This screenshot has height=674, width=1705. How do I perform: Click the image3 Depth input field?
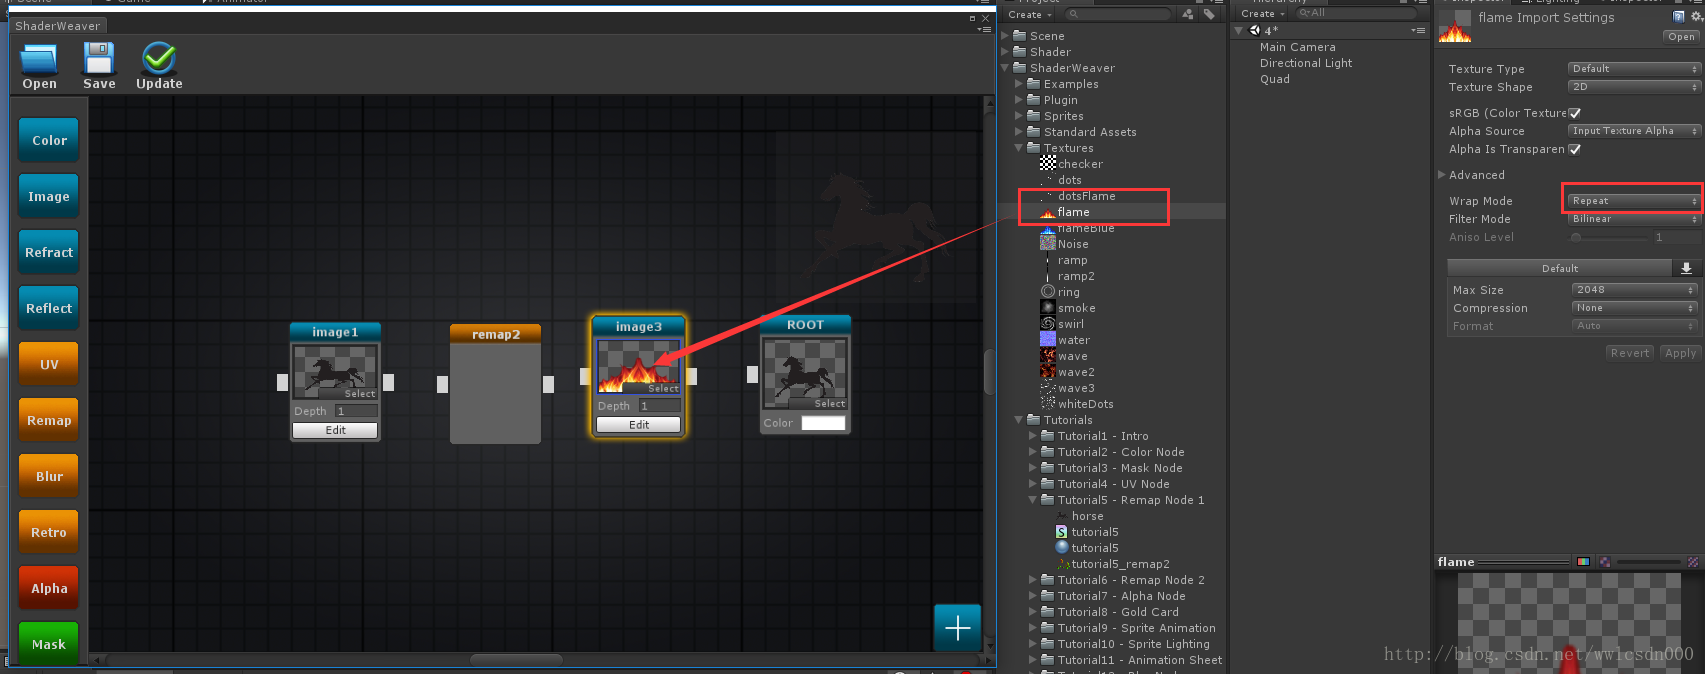660,406
